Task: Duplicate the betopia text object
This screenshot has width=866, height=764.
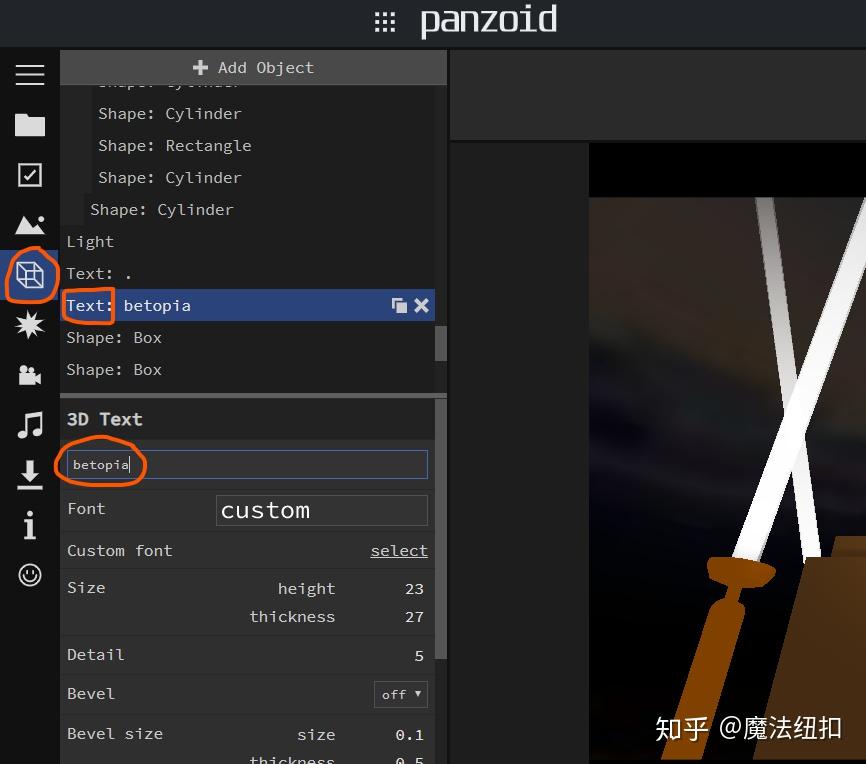Action: [x=399, y=305]
